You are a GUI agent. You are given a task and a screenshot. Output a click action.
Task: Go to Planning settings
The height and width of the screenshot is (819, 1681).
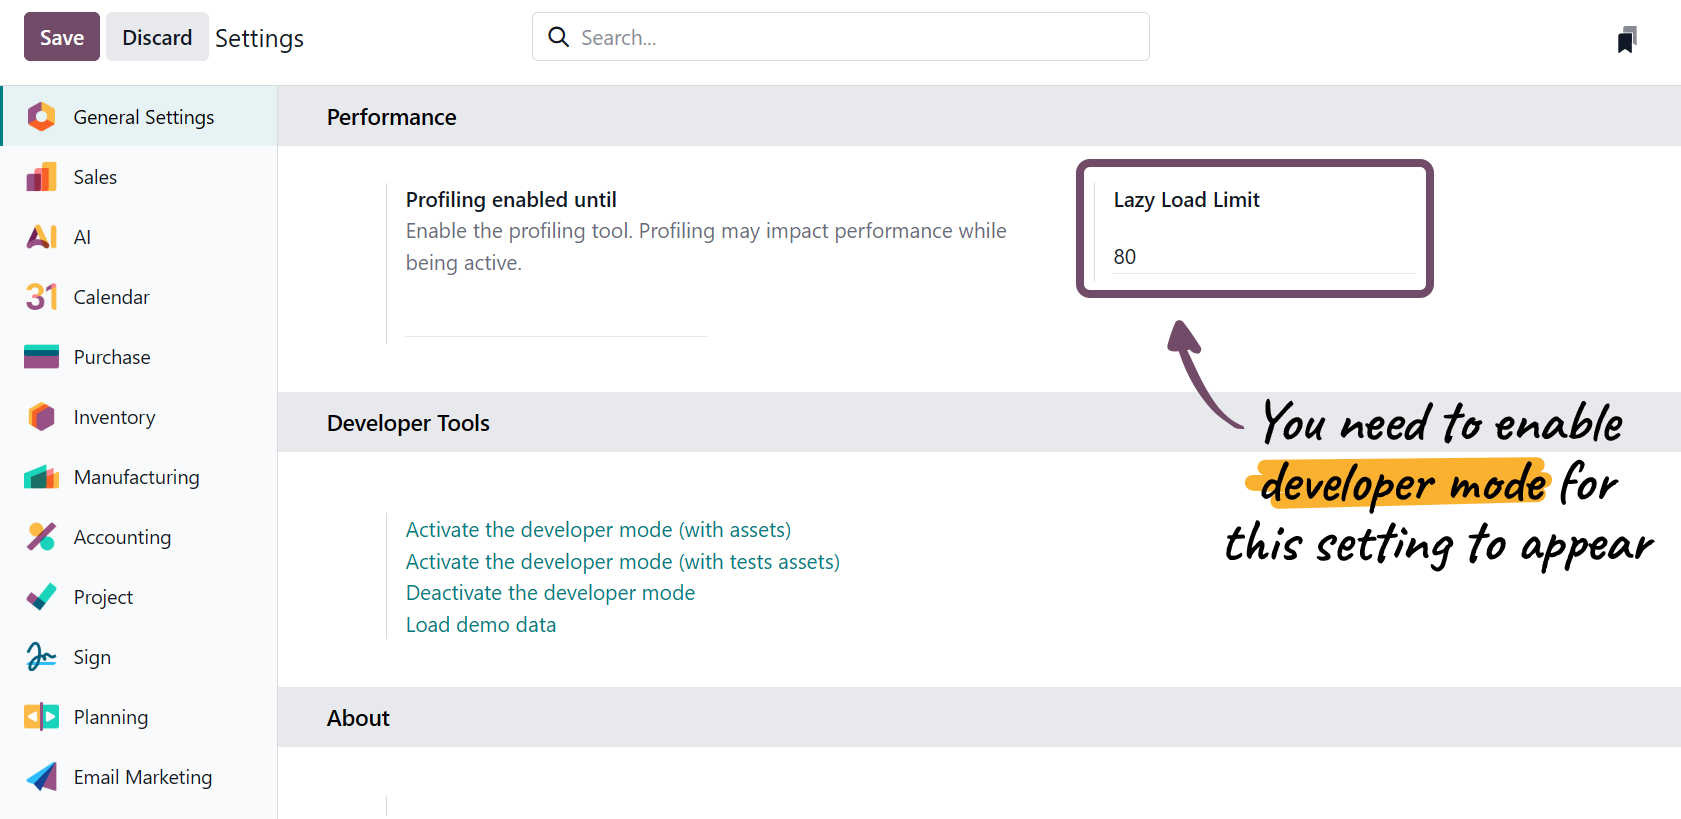(x=139, y=716)
